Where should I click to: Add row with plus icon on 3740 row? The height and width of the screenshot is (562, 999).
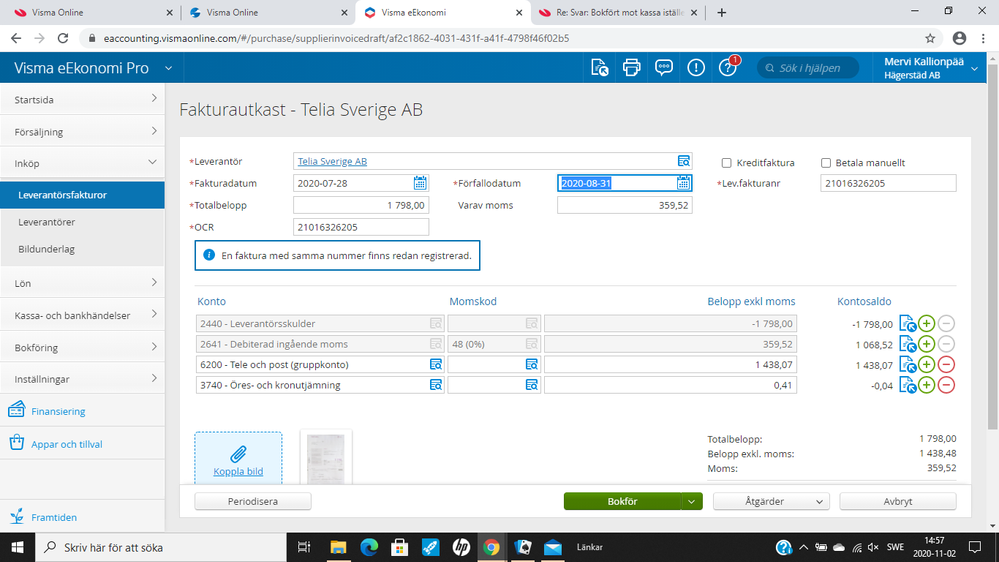[926, 385]
